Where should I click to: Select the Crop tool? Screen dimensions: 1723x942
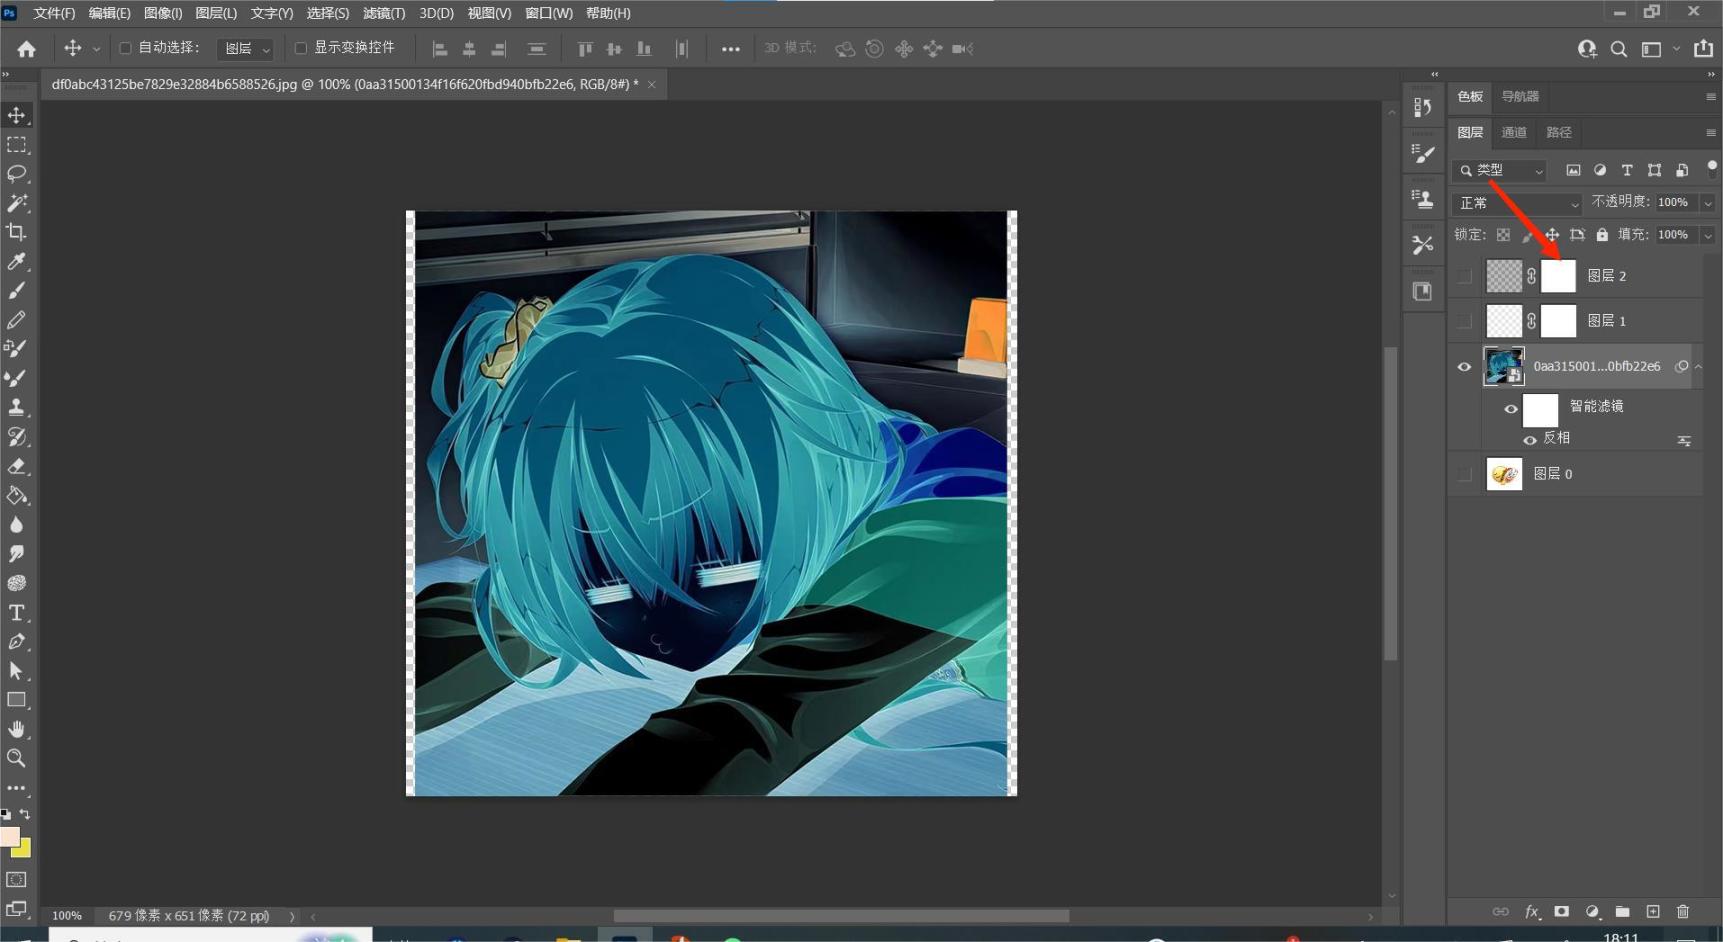pyautogui.click(x=17, y=232)
